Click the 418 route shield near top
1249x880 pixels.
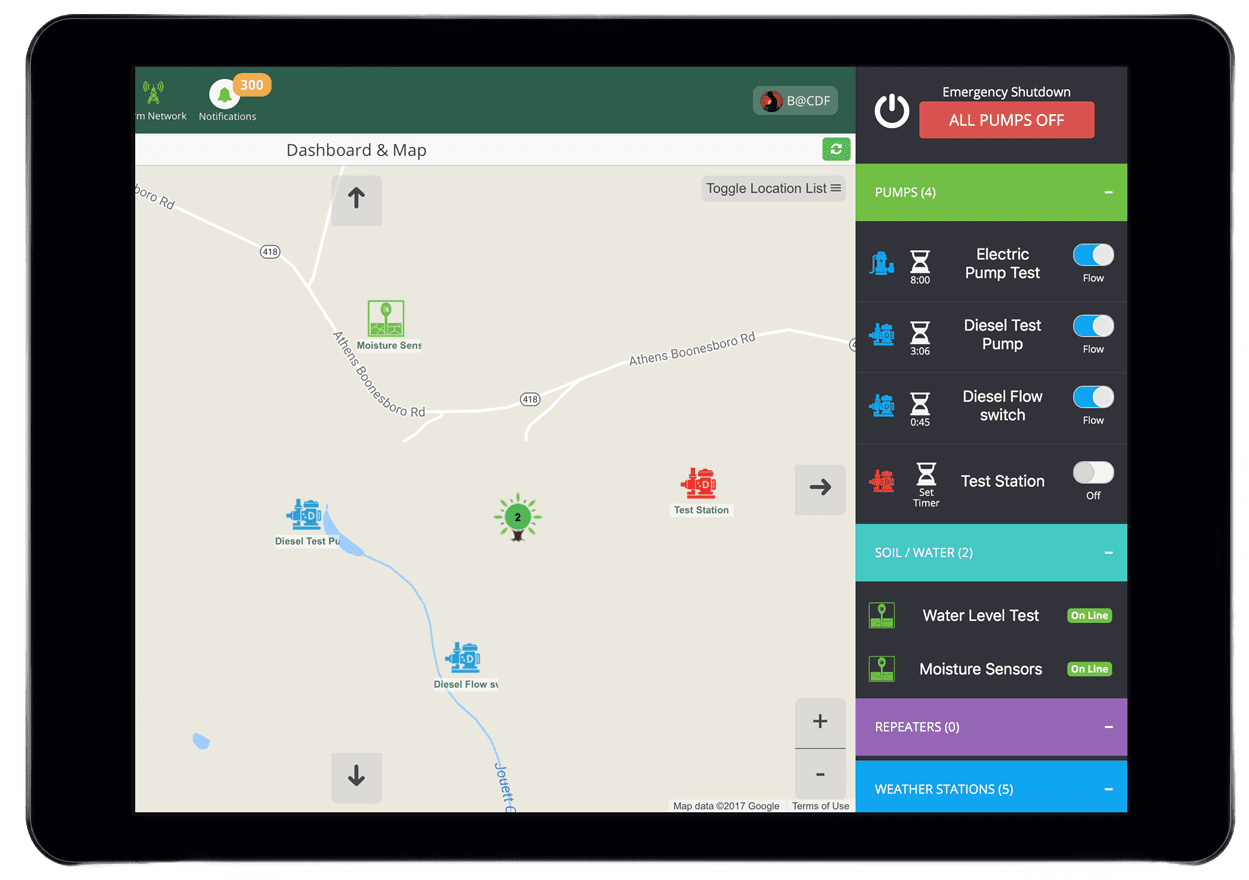click(x=270, y=252)
